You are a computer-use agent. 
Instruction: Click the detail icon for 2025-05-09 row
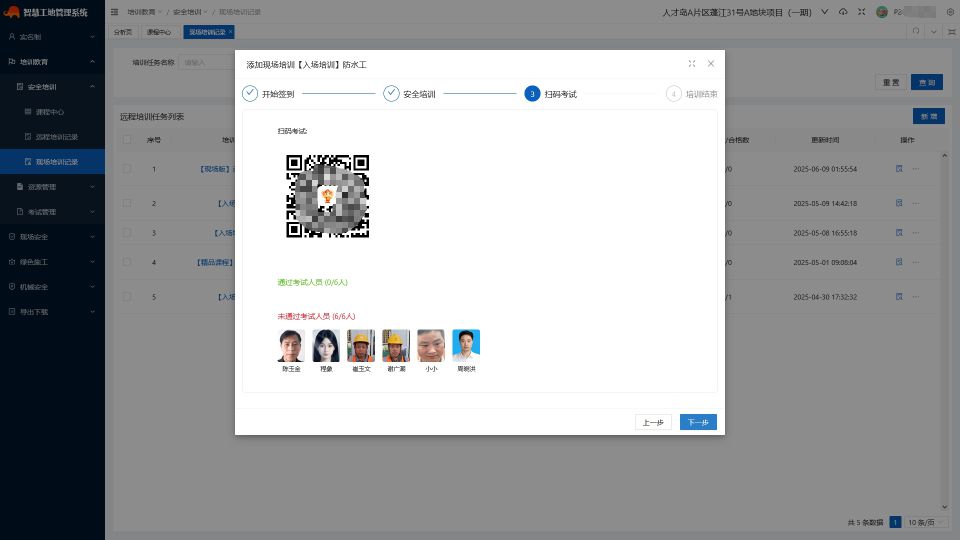click(x=899, y=203)
